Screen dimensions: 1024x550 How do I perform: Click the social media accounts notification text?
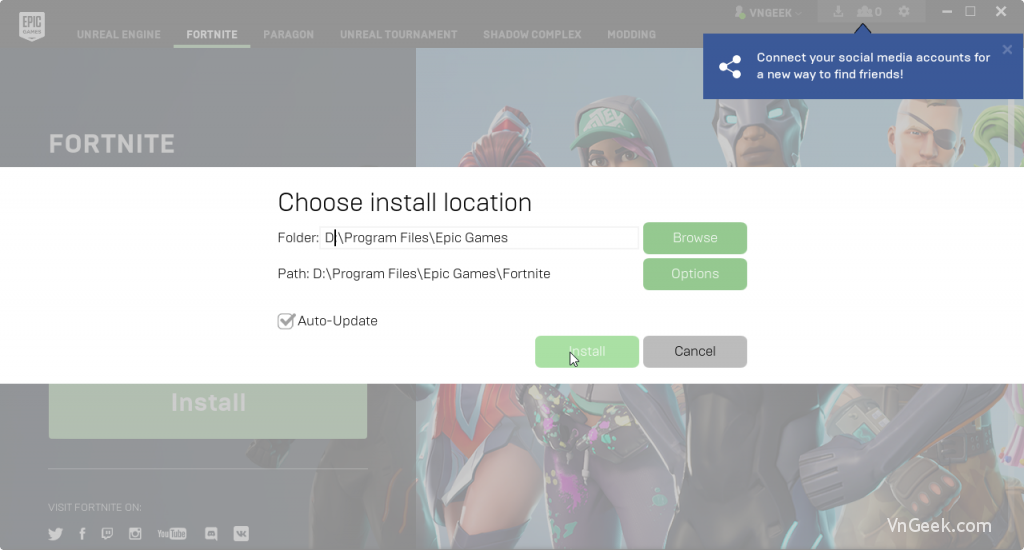click(873, 66)
